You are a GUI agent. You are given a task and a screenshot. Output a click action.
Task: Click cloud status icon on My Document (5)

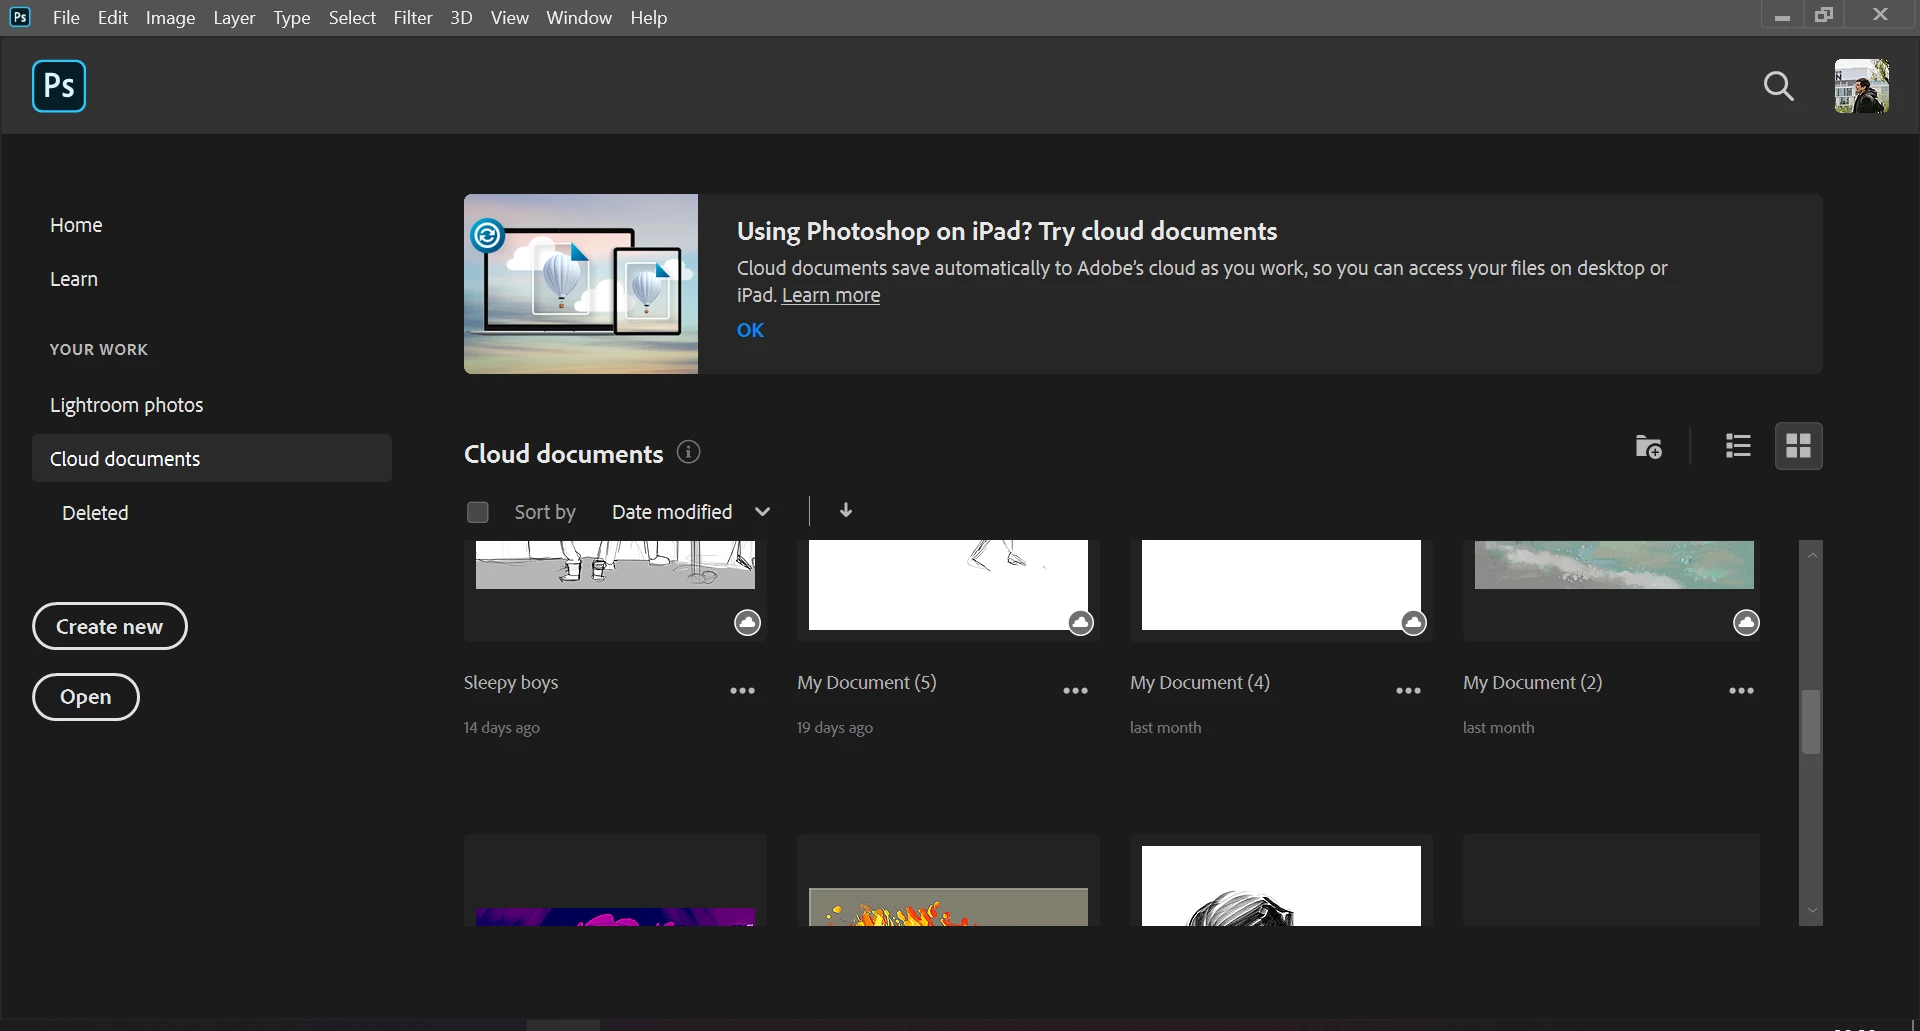tap(1080, 623)
